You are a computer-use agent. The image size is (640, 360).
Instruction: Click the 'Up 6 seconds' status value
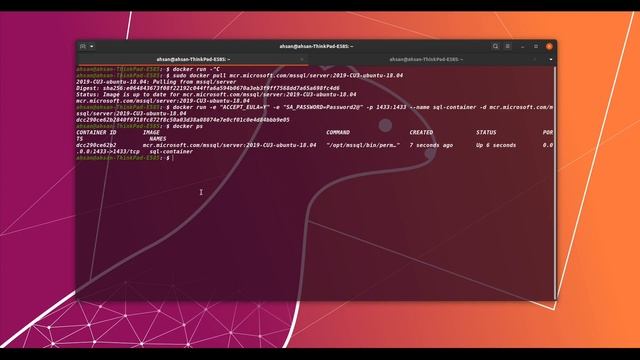click(496, 145)
